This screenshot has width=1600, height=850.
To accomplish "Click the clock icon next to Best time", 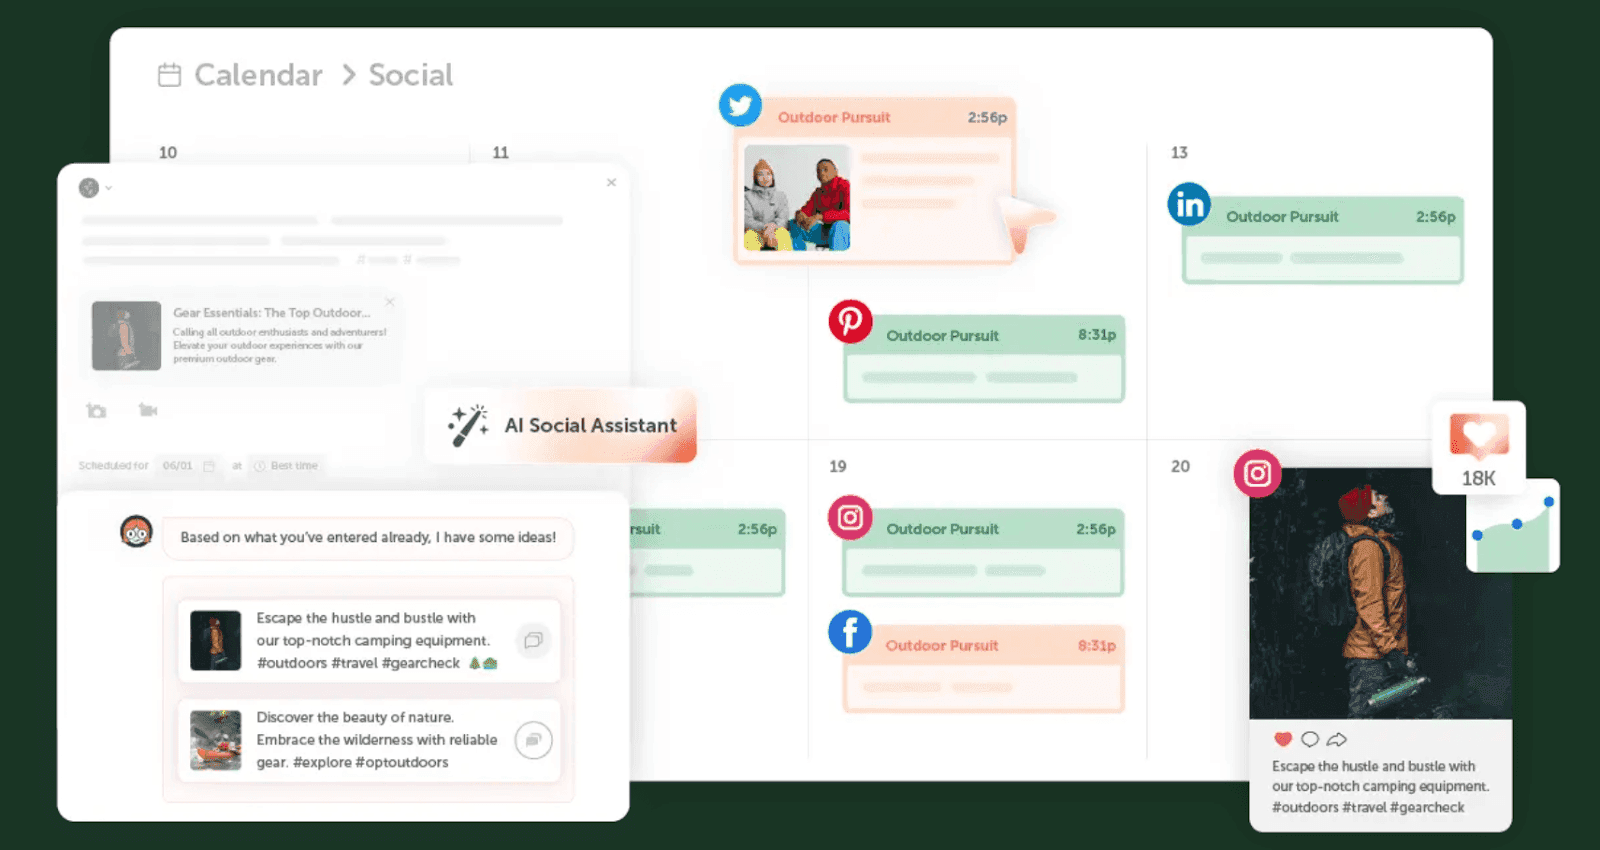I will point(260,466).
